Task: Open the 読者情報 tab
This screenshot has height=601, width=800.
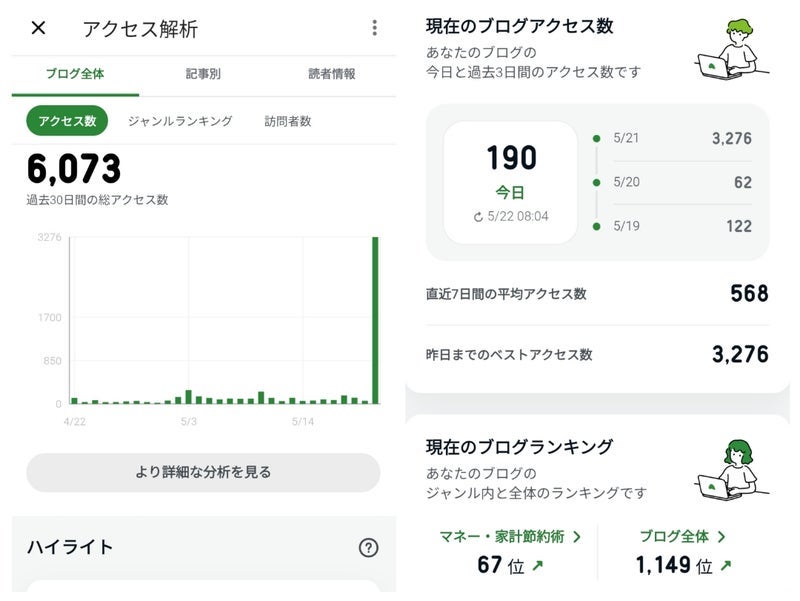Action: [x=331, y=74]
